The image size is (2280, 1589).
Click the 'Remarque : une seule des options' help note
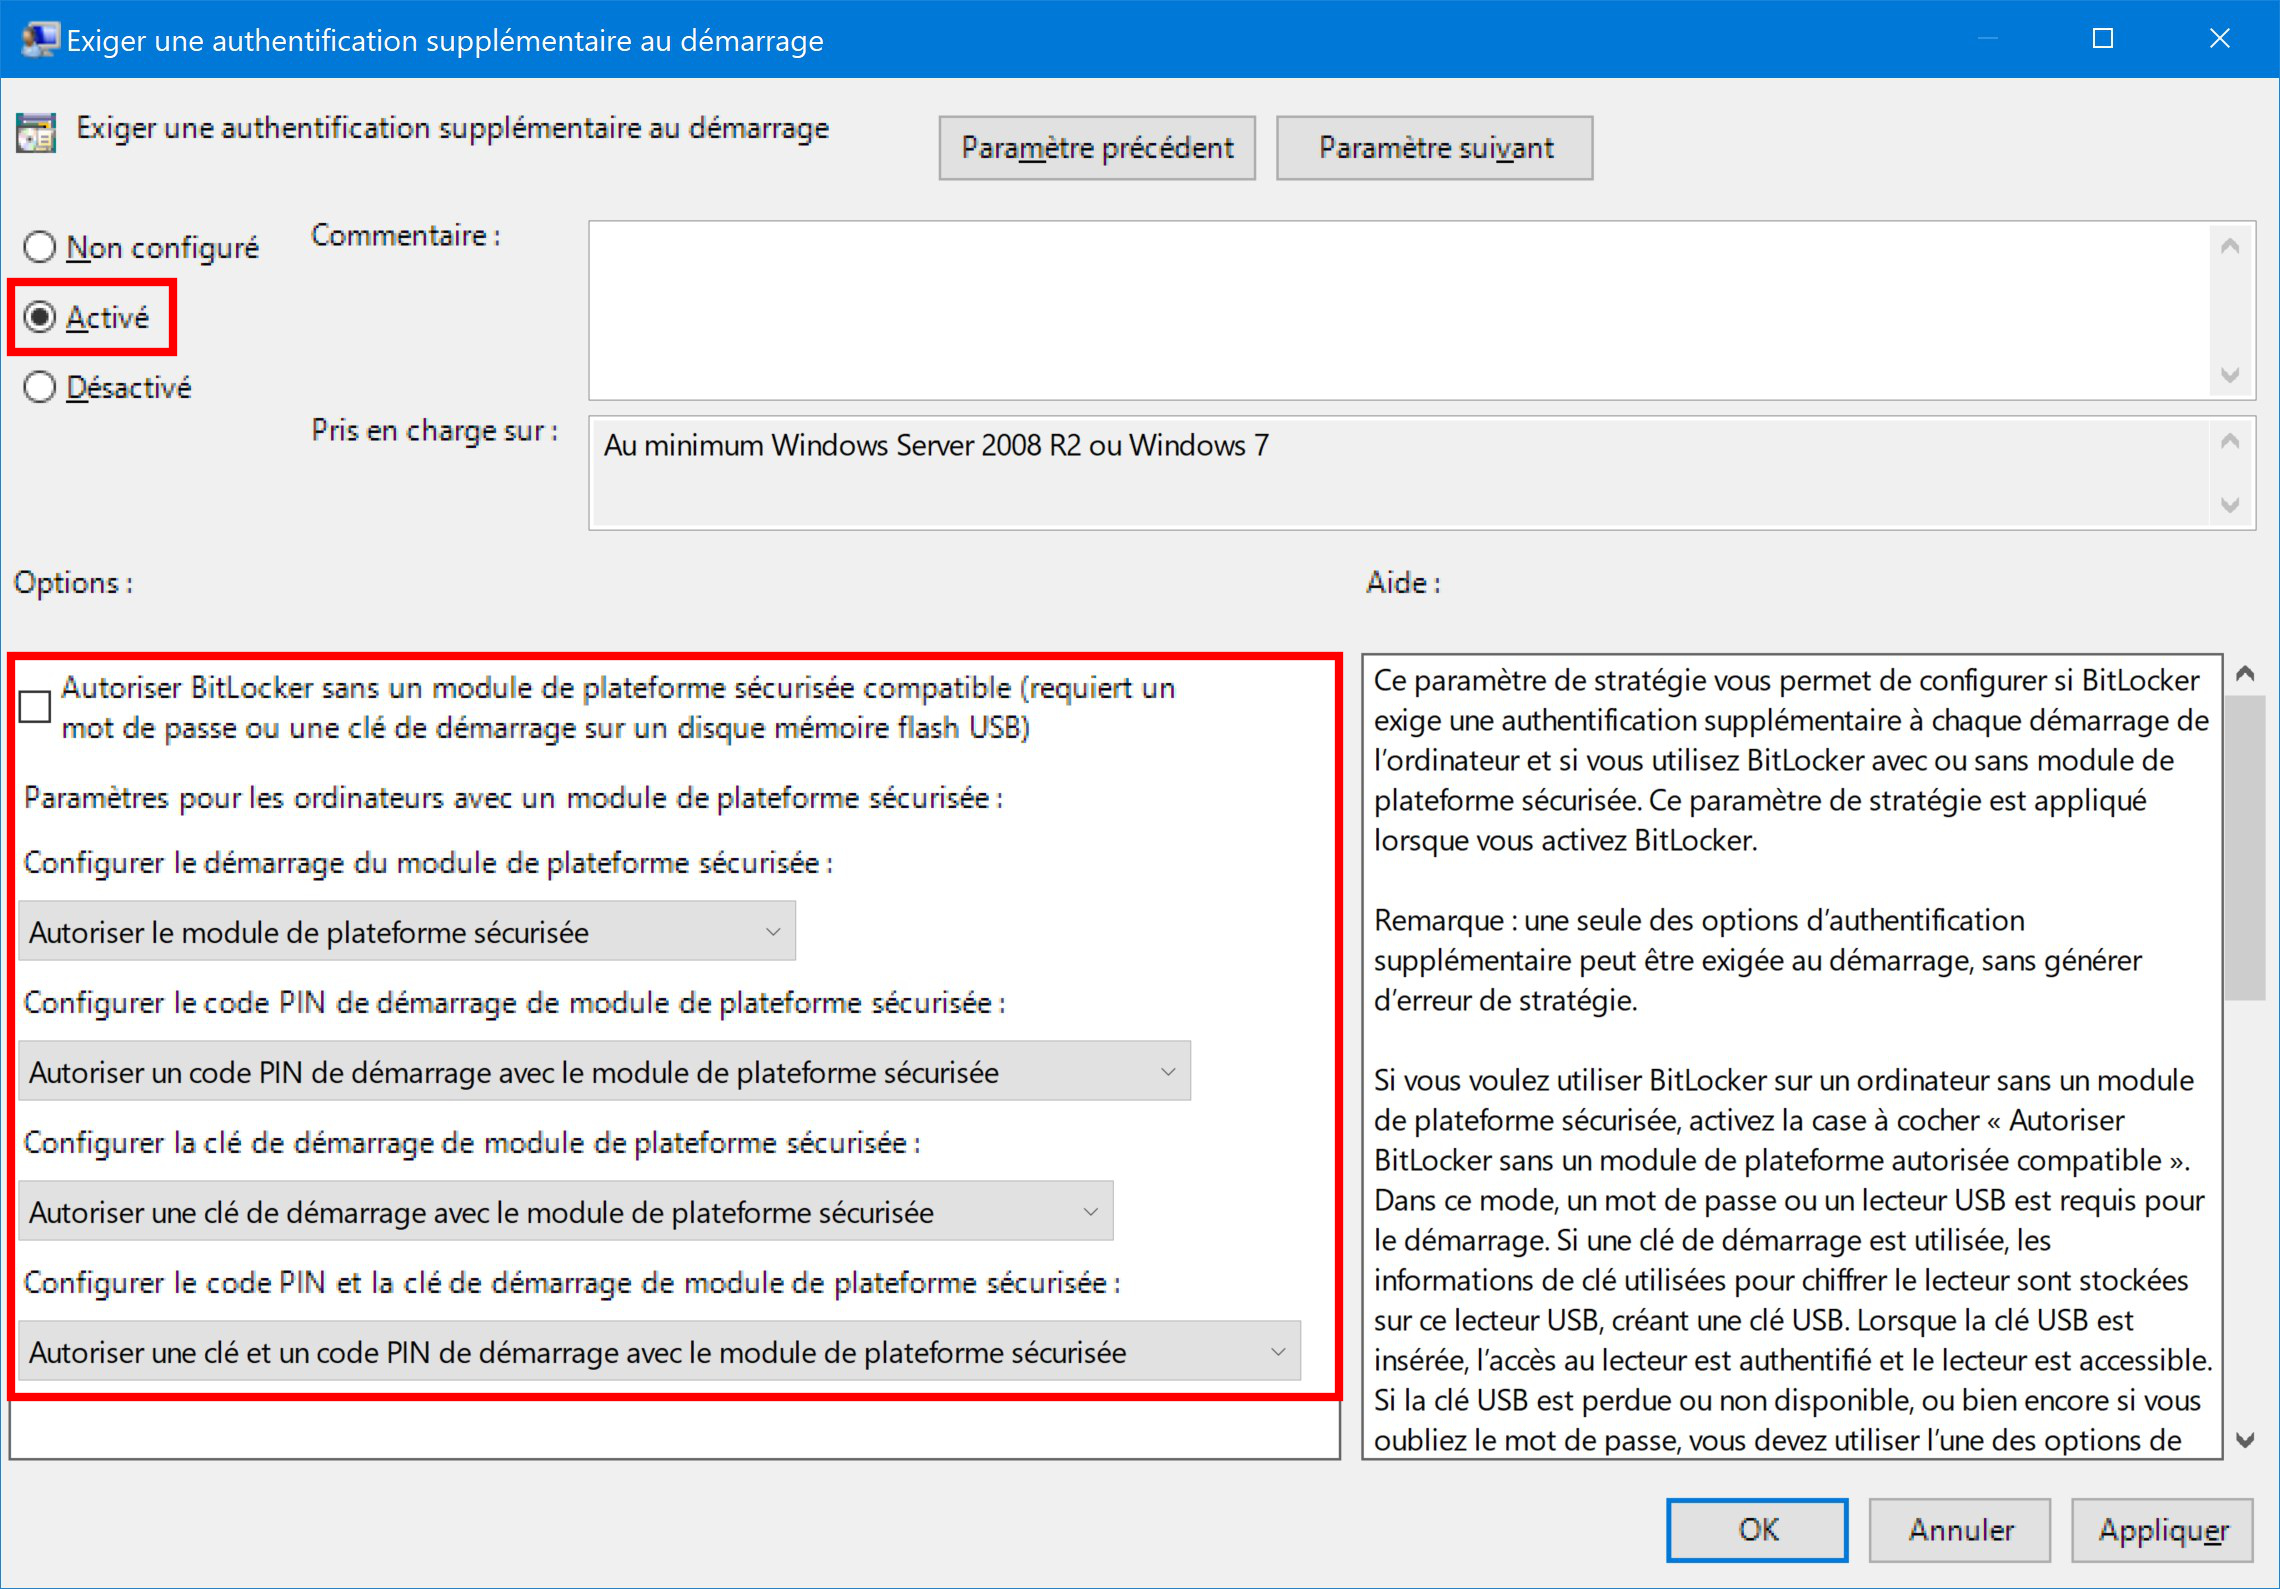point(1758,960)
